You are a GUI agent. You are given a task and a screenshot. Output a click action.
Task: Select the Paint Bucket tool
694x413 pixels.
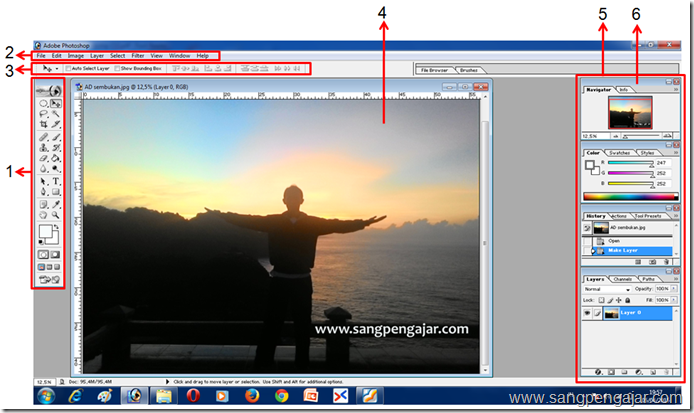[55, 158]
